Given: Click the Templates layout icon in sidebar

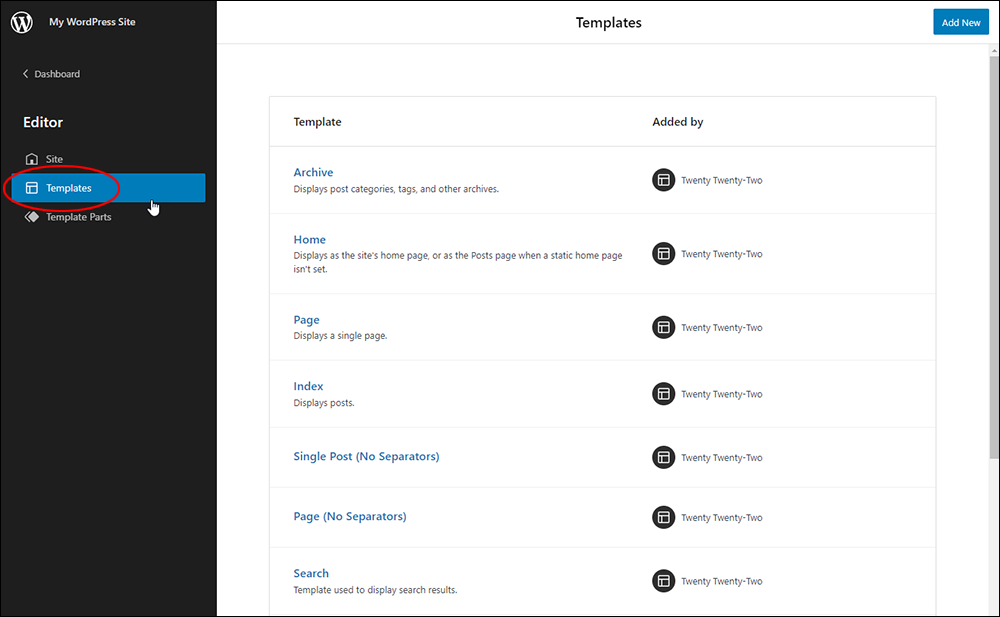Looking at the screenshot, I should click(x=31, y=188).
